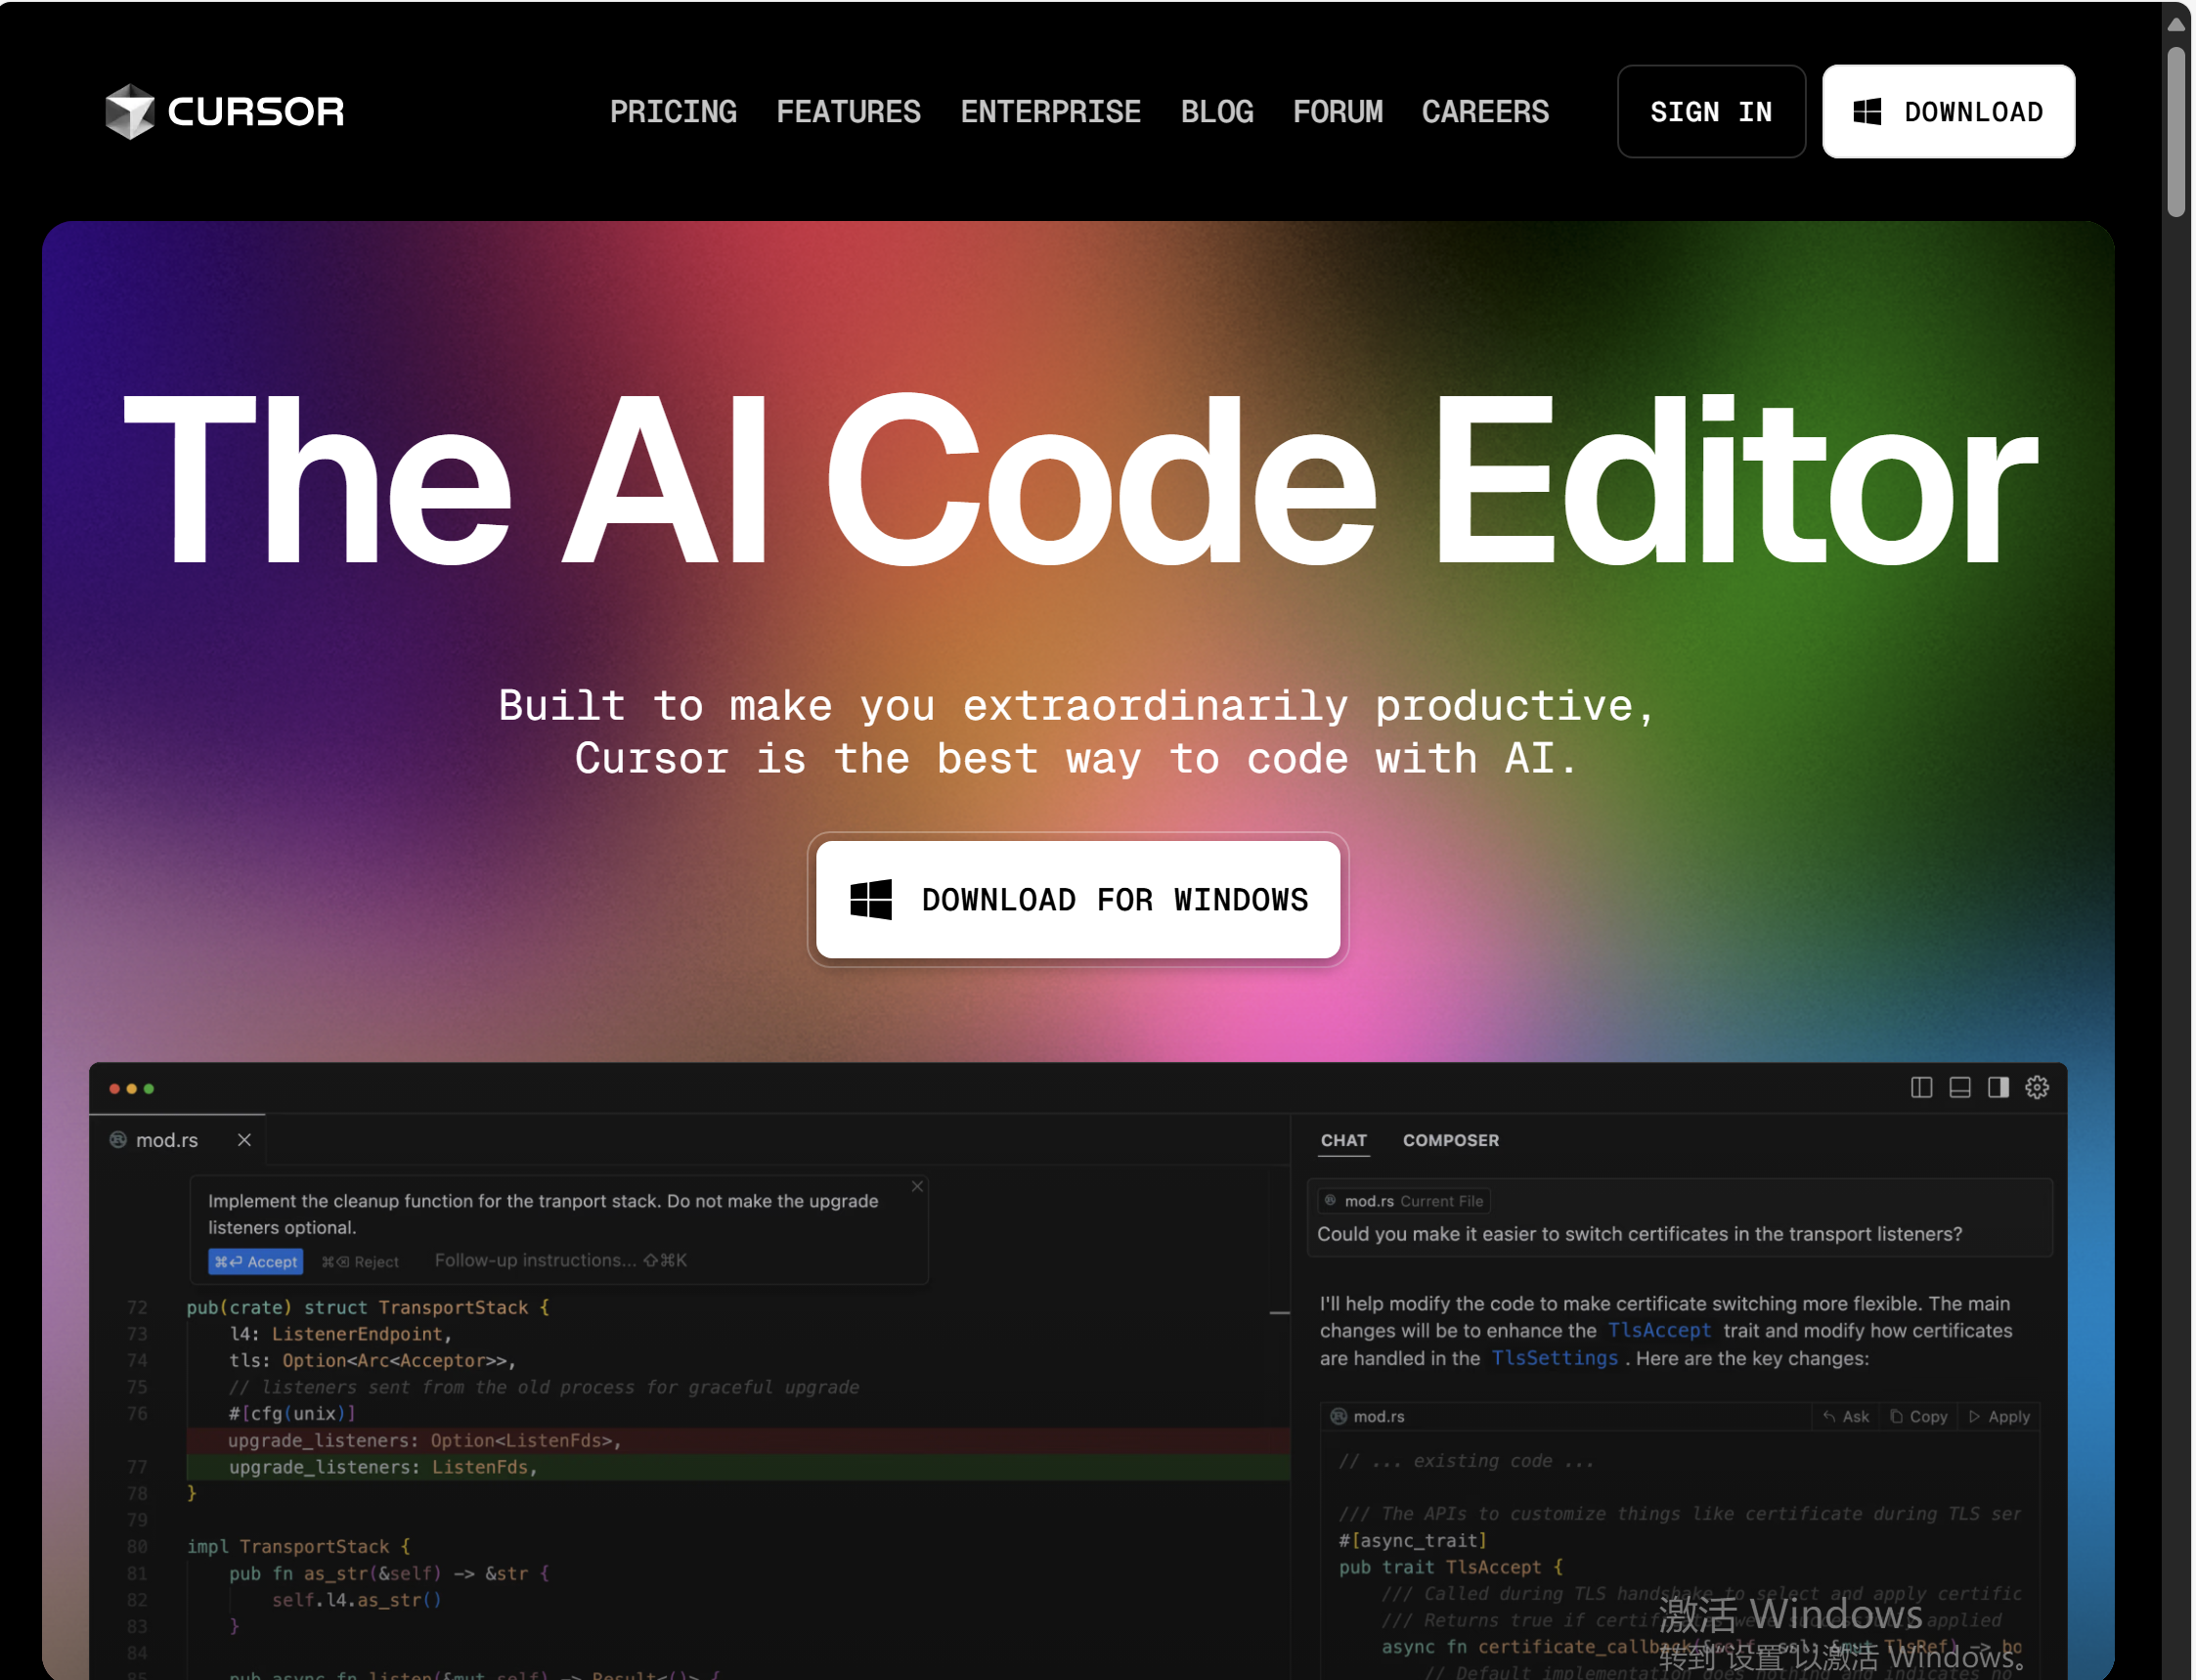Accept the suggested code change

(x=256, y=1262)
